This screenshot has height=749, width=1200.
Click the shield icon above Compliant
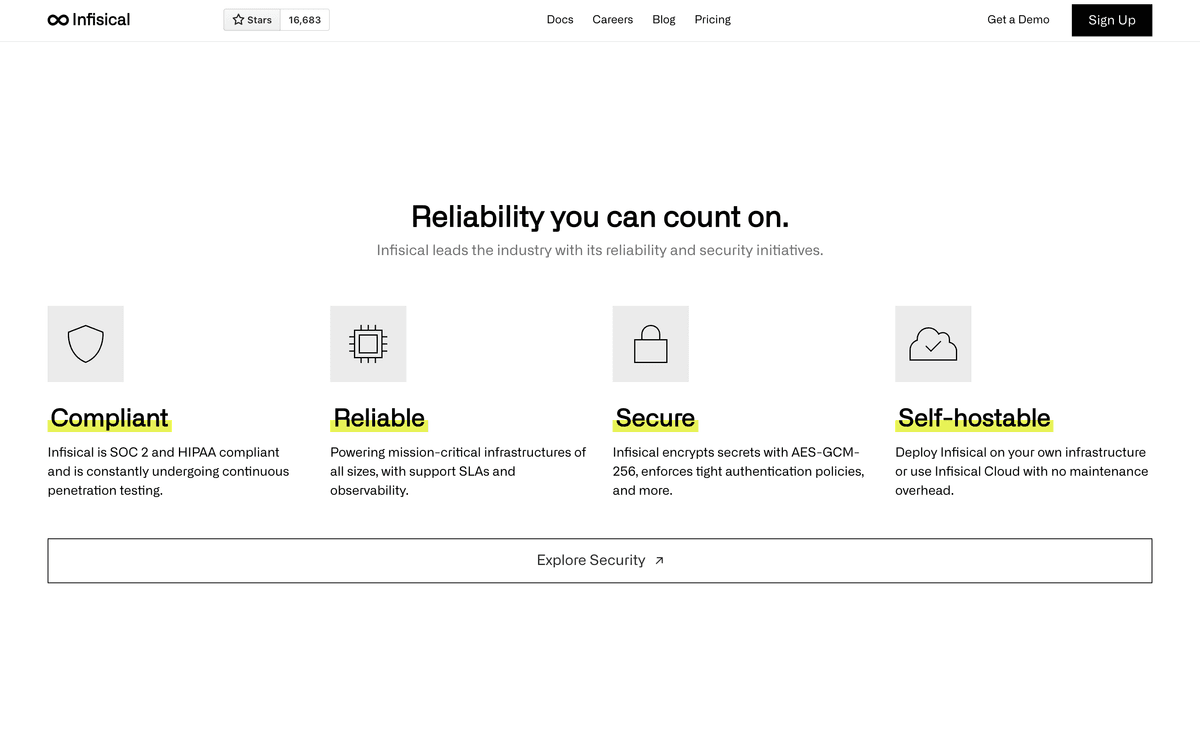click(x=85, y=344)
